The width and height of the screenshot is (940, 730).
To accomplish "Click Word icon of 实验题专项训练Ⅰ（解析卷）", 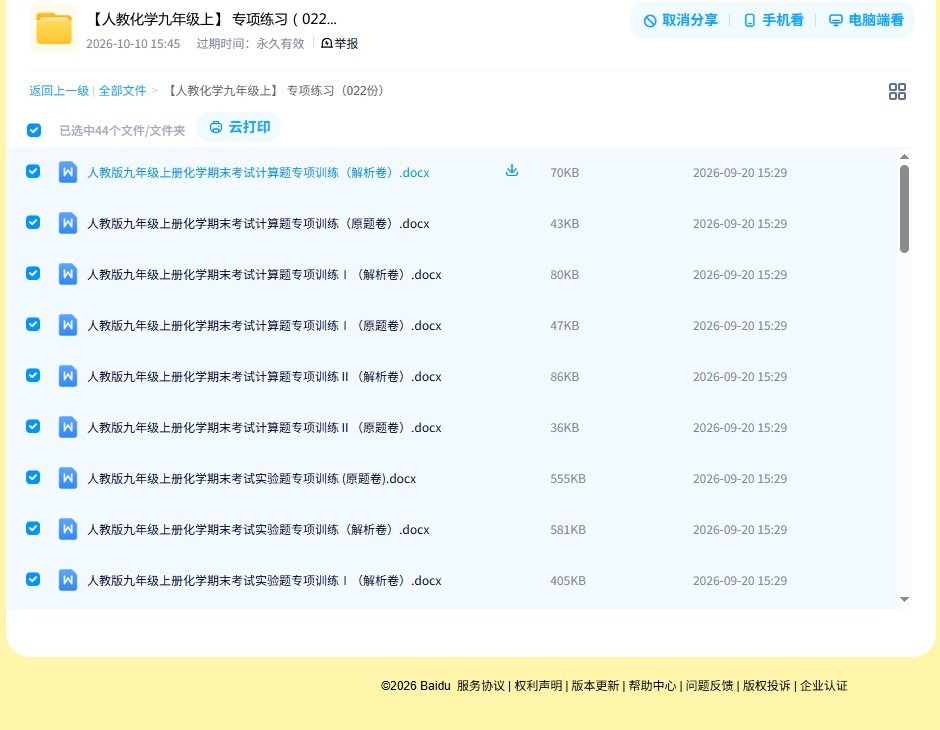I will pyautogui.click(x=68, y=580).
